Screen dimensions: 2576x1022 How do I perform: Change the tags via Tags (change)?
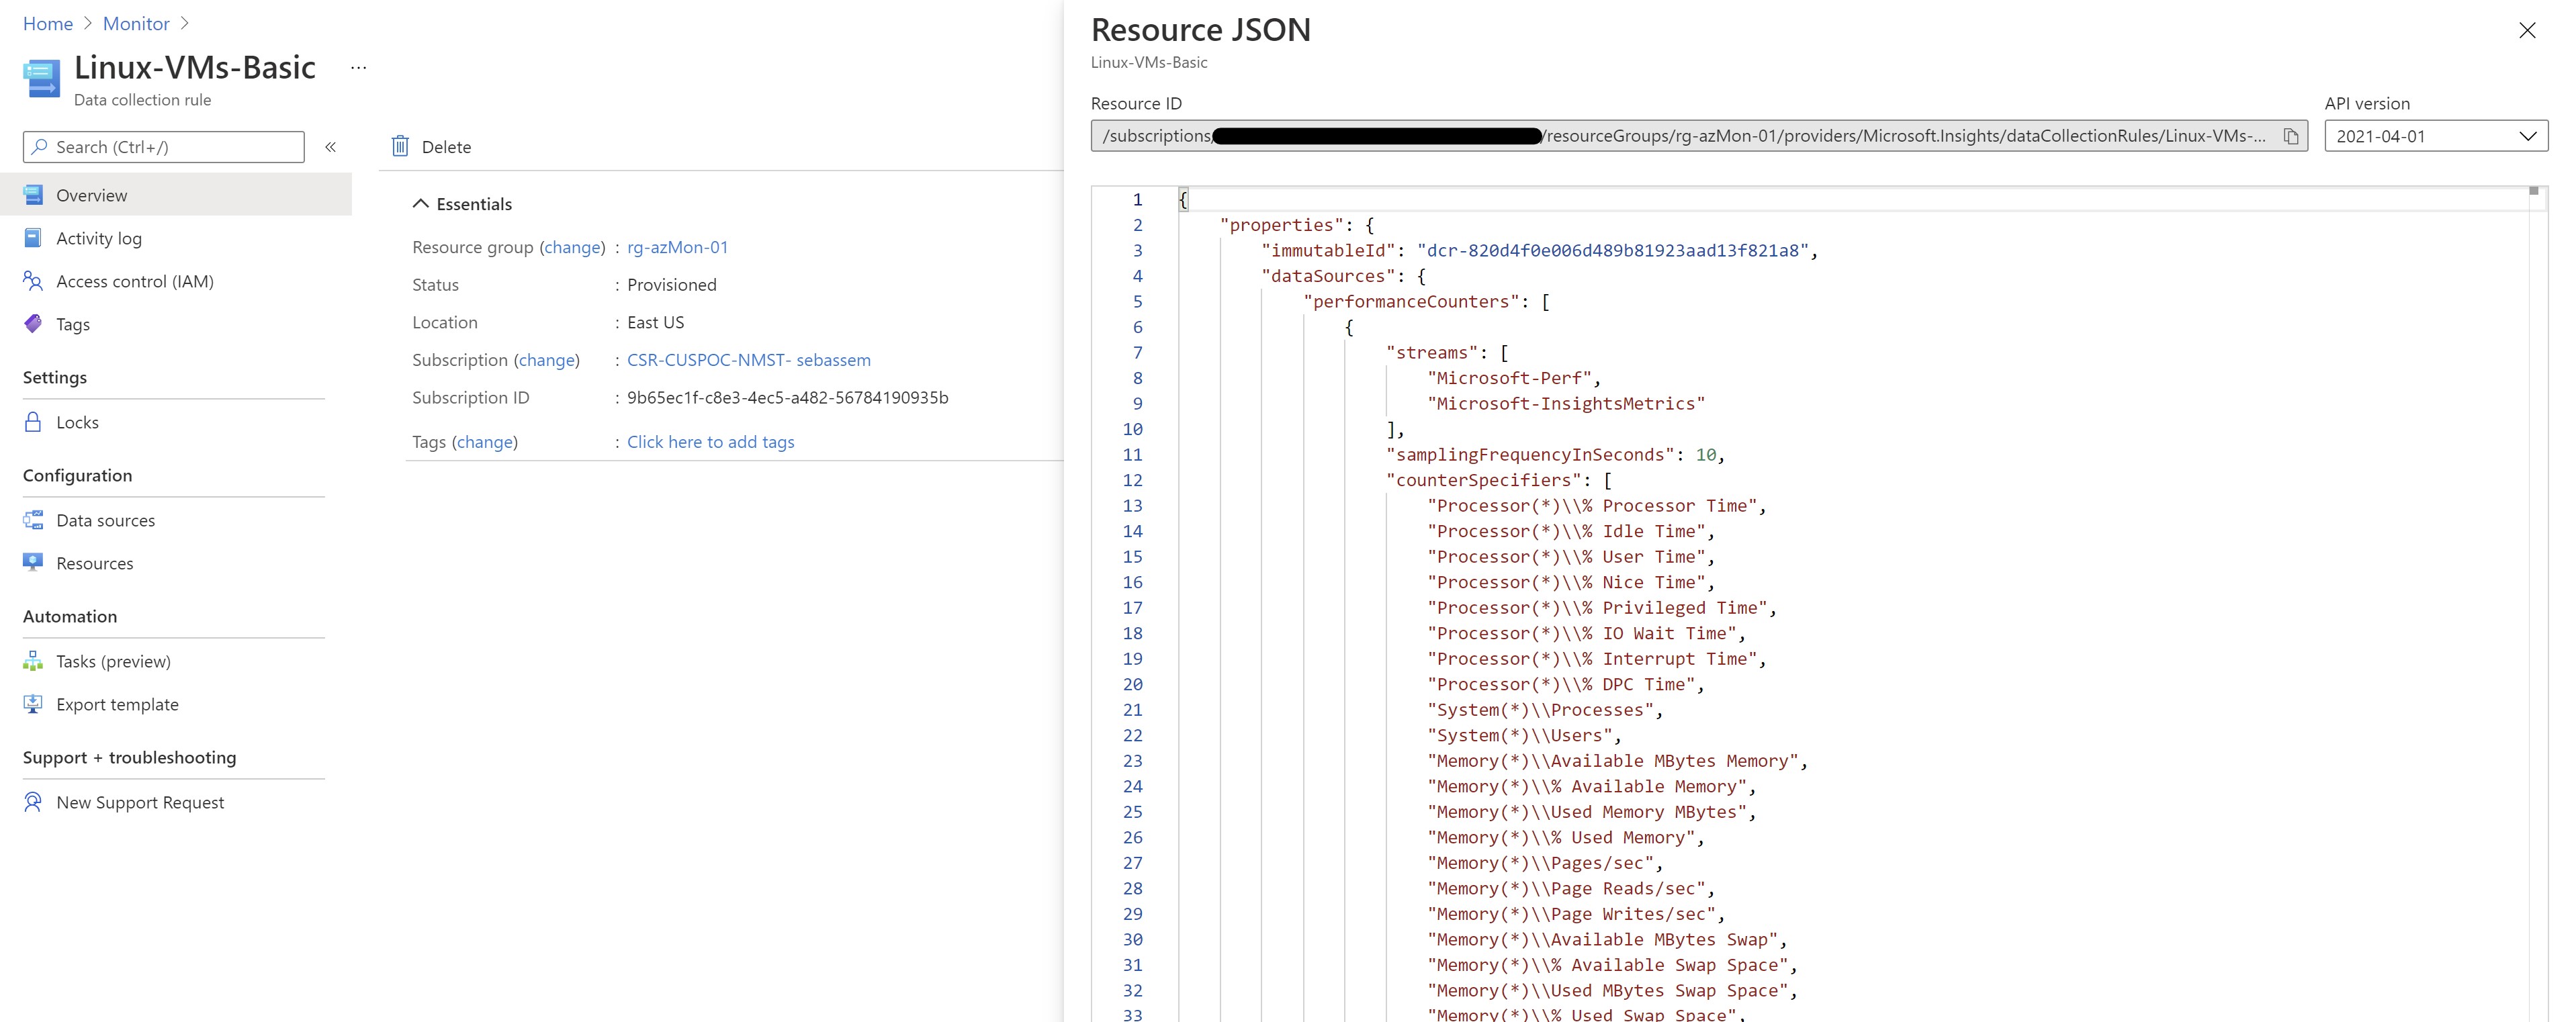click(484, 442)
